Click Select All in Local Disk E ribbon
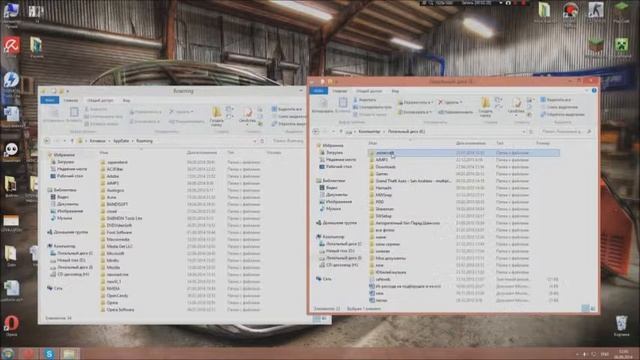This screenshot has height=360, width=640. point(556,100)
